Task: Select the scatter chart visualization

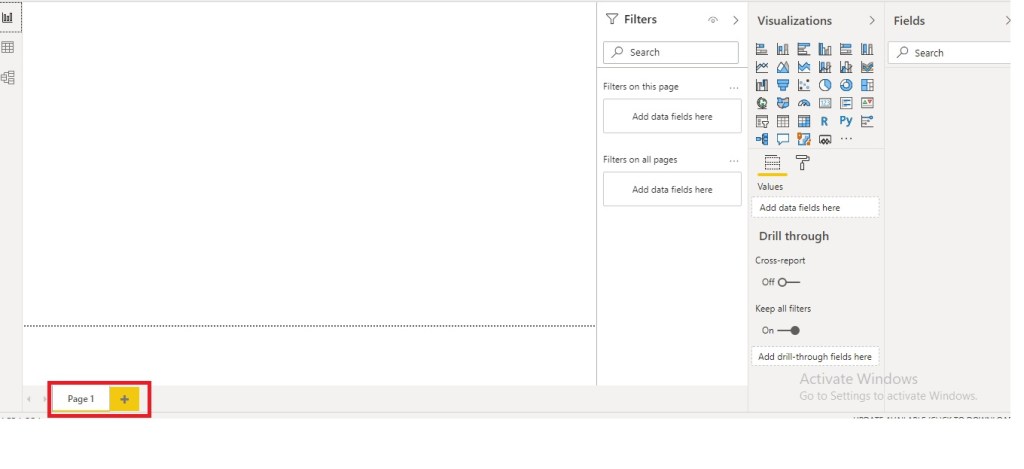Action: click(804, 85)
